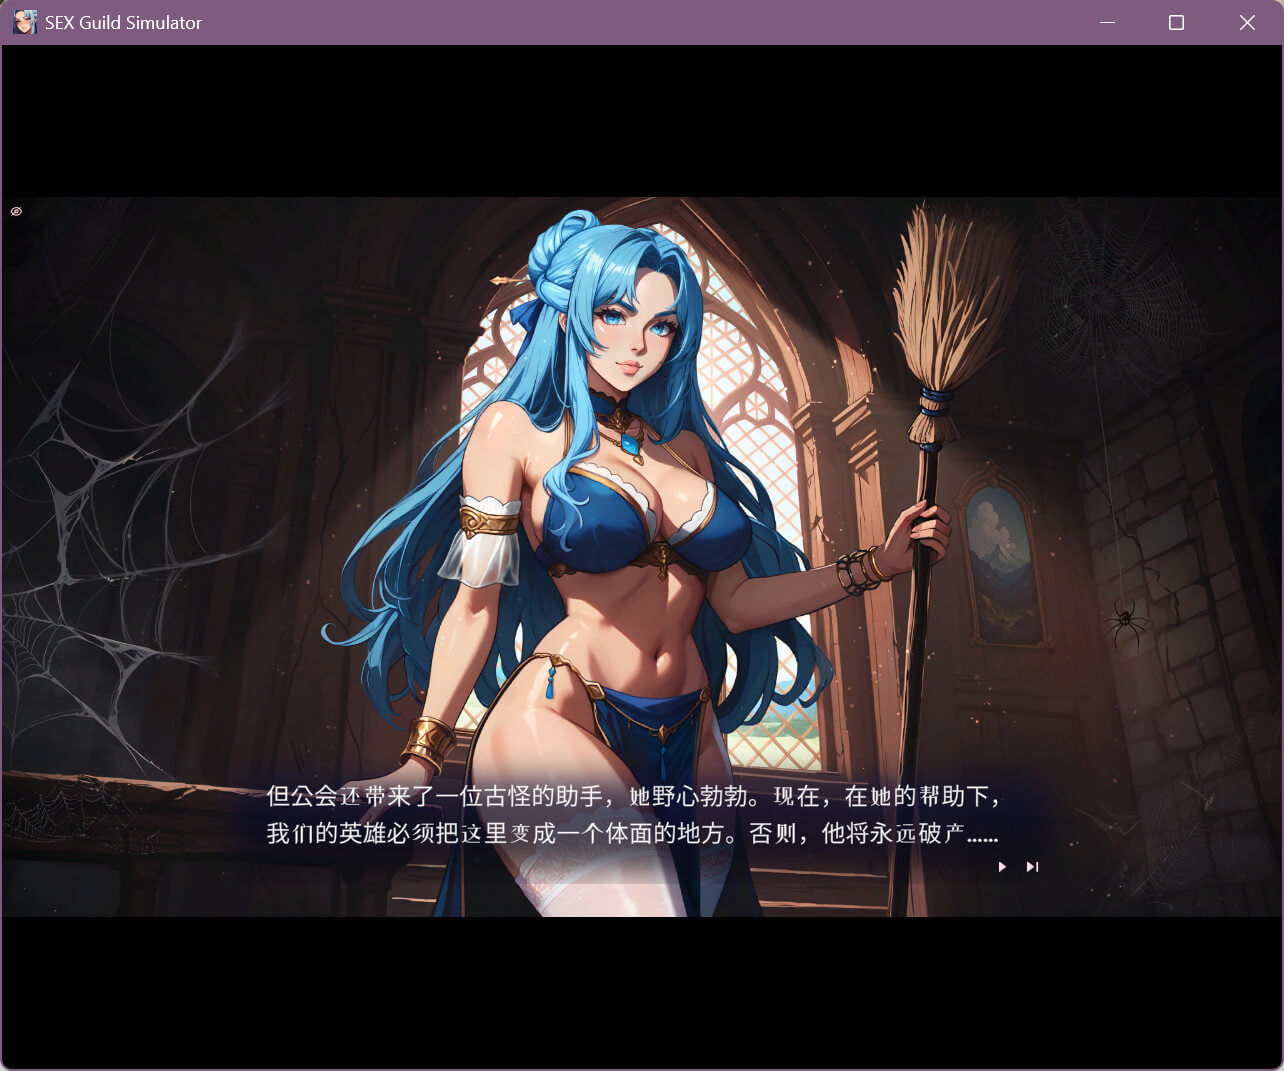The width and height of the screenshot is (1284, 1071).
Task: Click the game's app icon in title bar
Action: (x=24, y=22)
